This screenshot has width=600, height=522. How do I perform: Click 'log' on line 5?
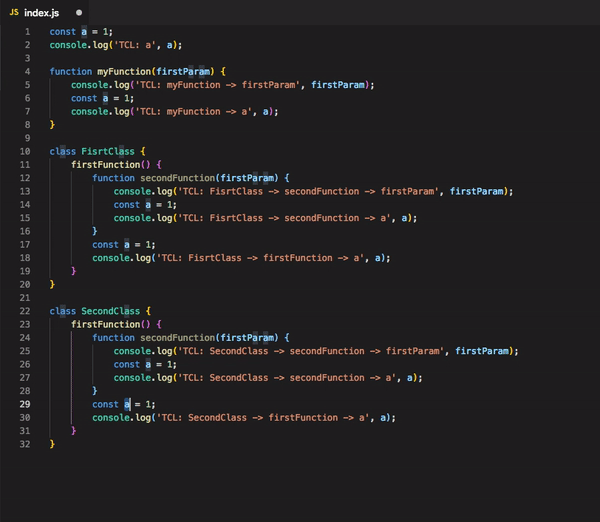coord(122,85)
